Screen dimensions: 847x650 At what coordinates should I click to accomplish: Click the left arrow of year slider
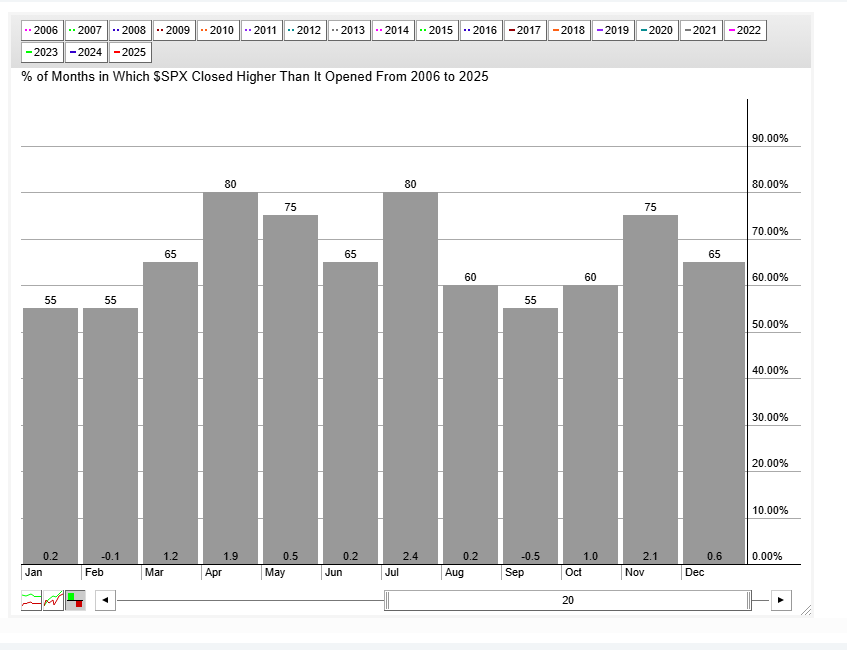click(105, 601)
